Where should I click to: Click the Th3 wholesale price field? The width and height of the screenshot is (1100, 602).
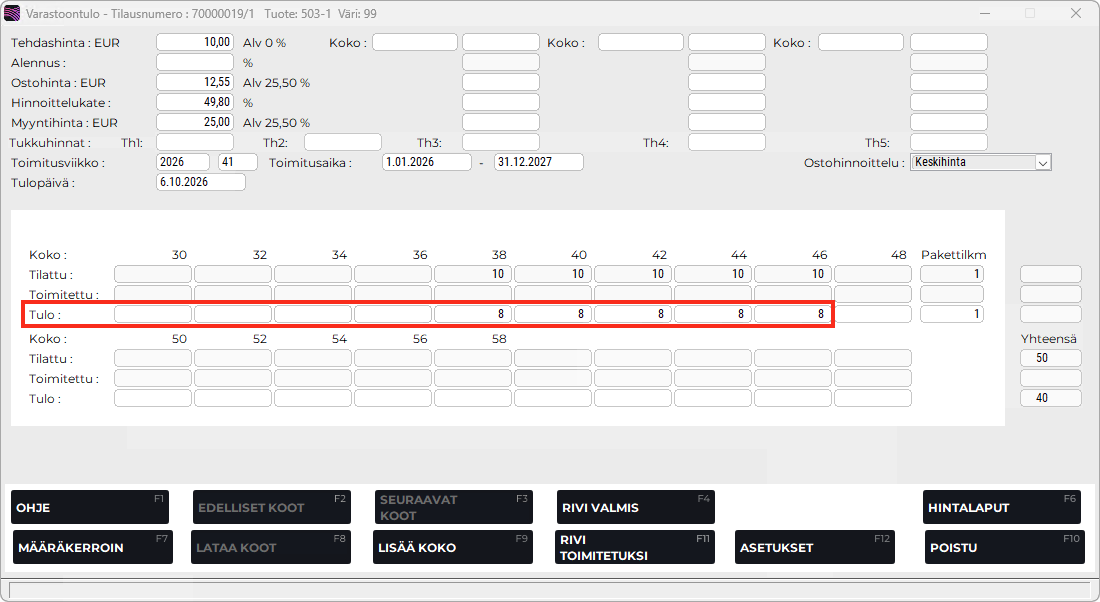(501, 142)
